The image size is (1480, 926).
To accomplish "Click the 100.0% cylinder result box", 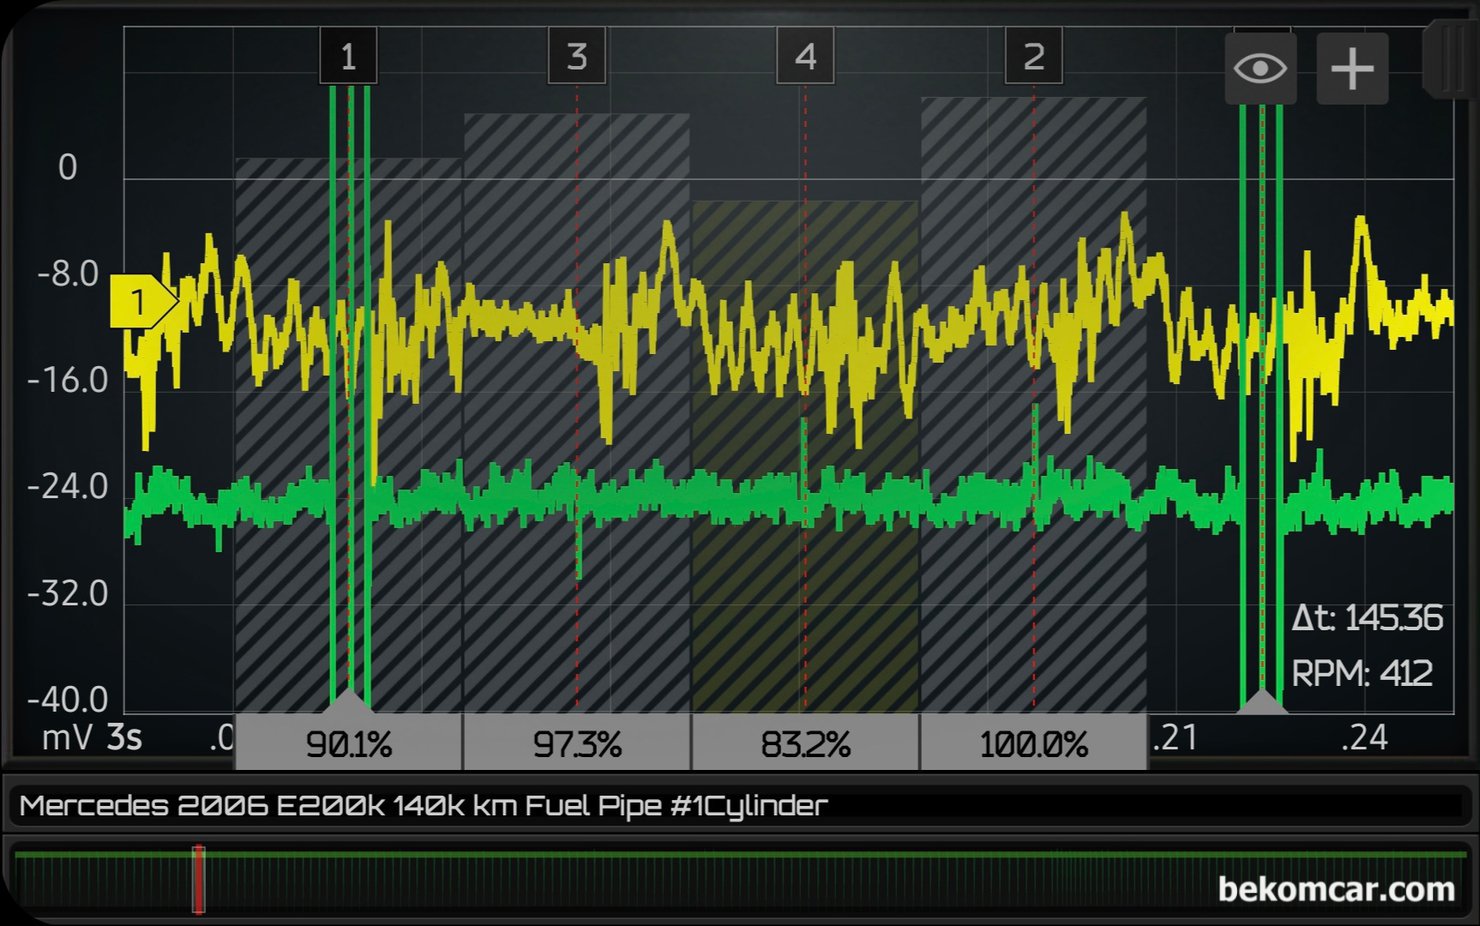I will [x=1033, y=743].
